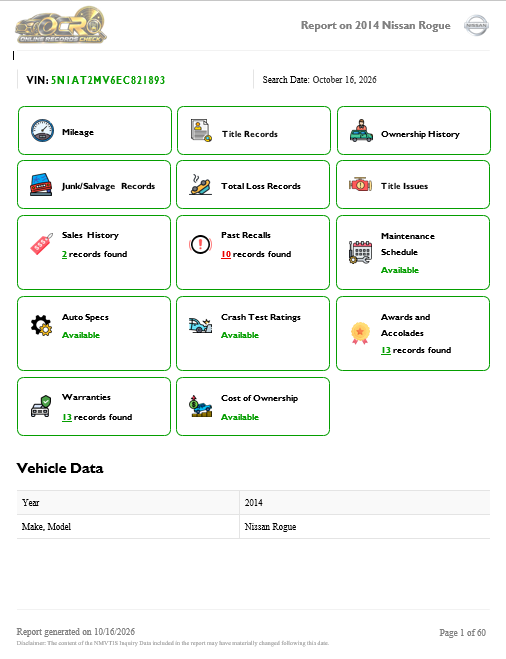Click the Vehicle Data heading
The height and width of the screenshot is (659, 506).
pos(60,468)
